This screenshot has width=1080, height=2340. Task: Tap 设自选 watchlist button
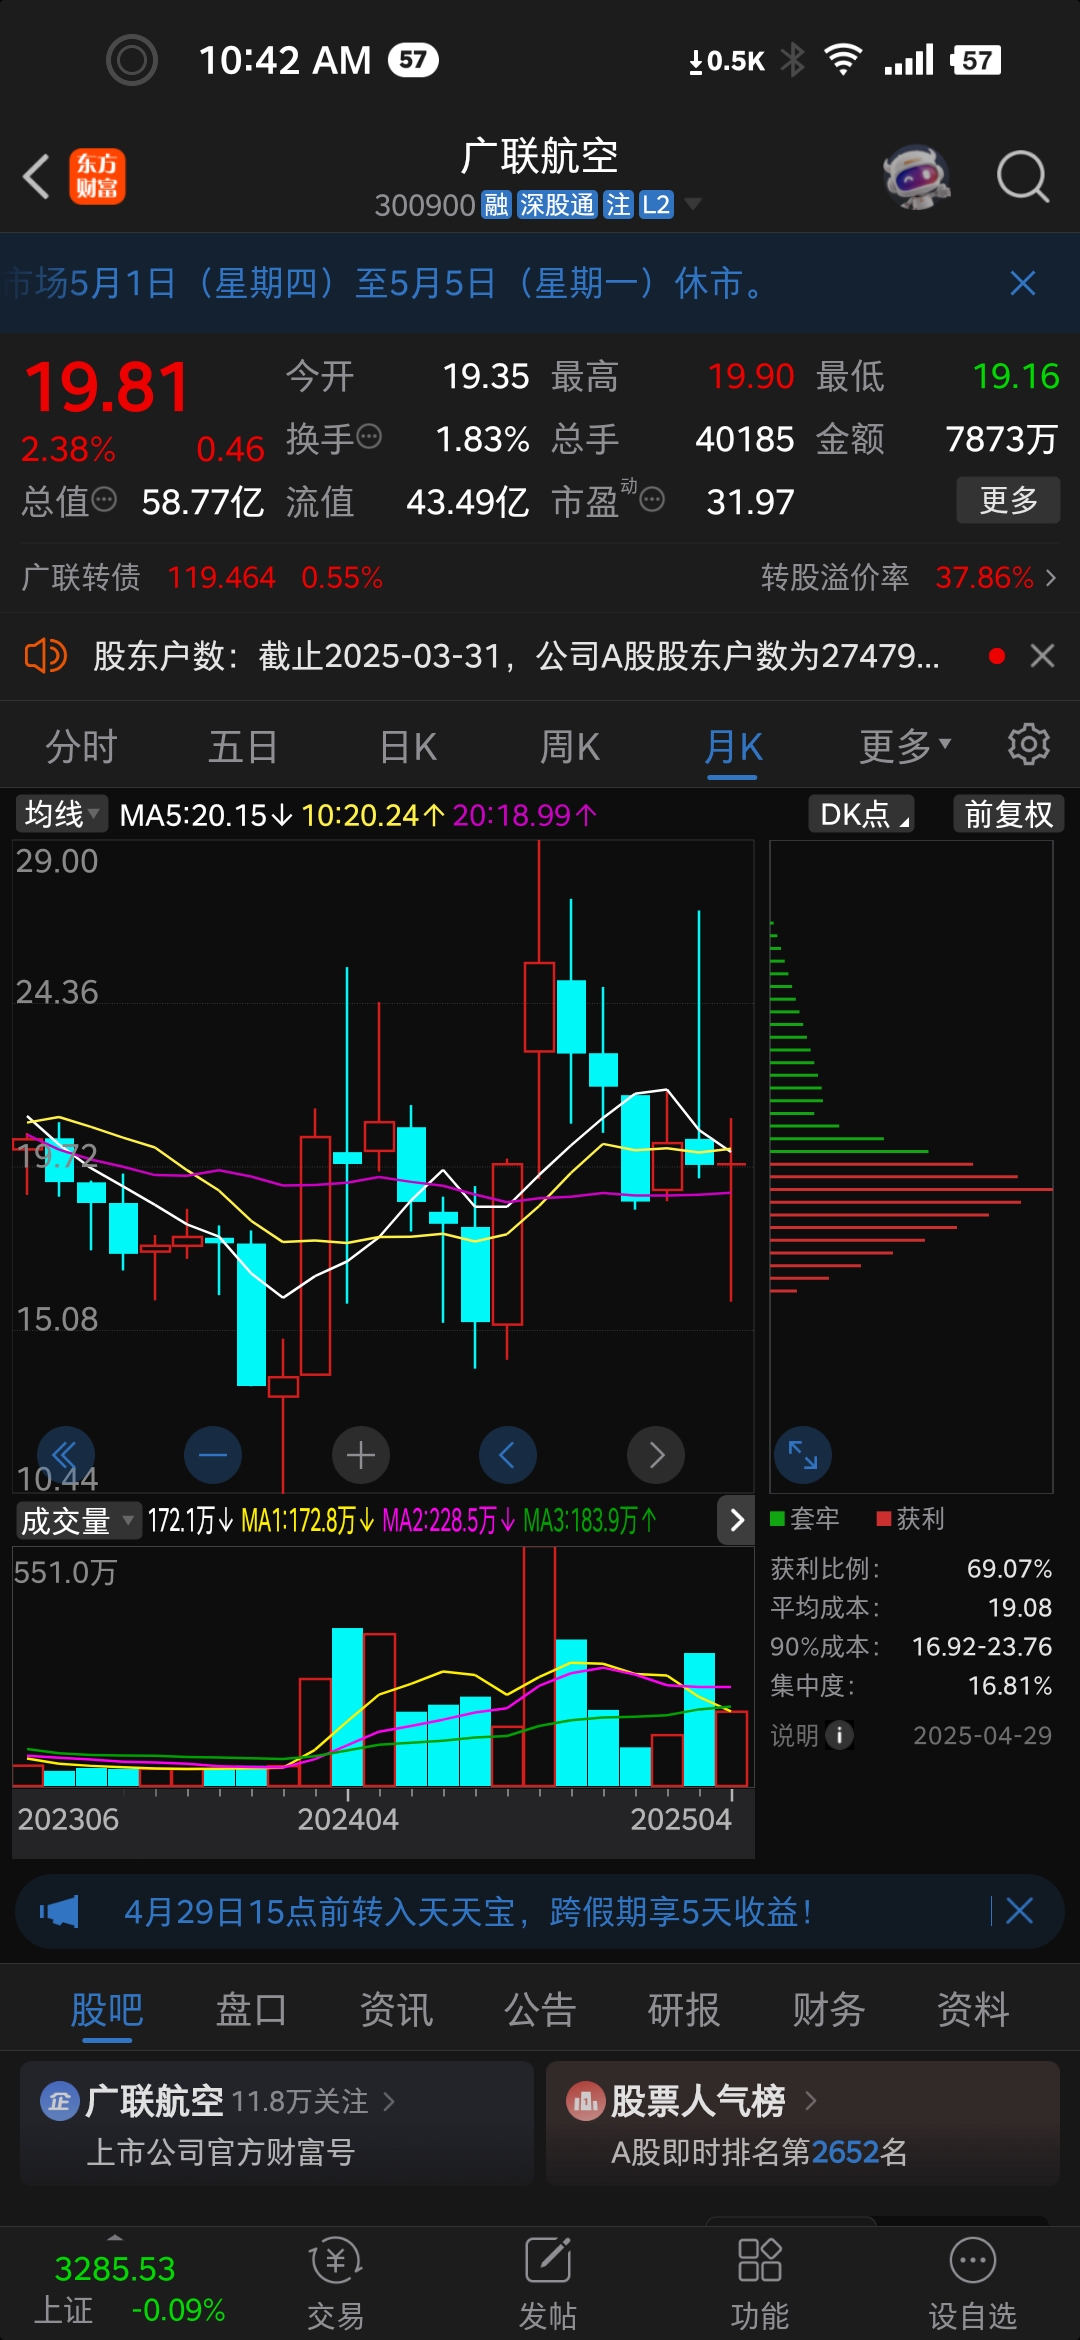[972, 2284]
